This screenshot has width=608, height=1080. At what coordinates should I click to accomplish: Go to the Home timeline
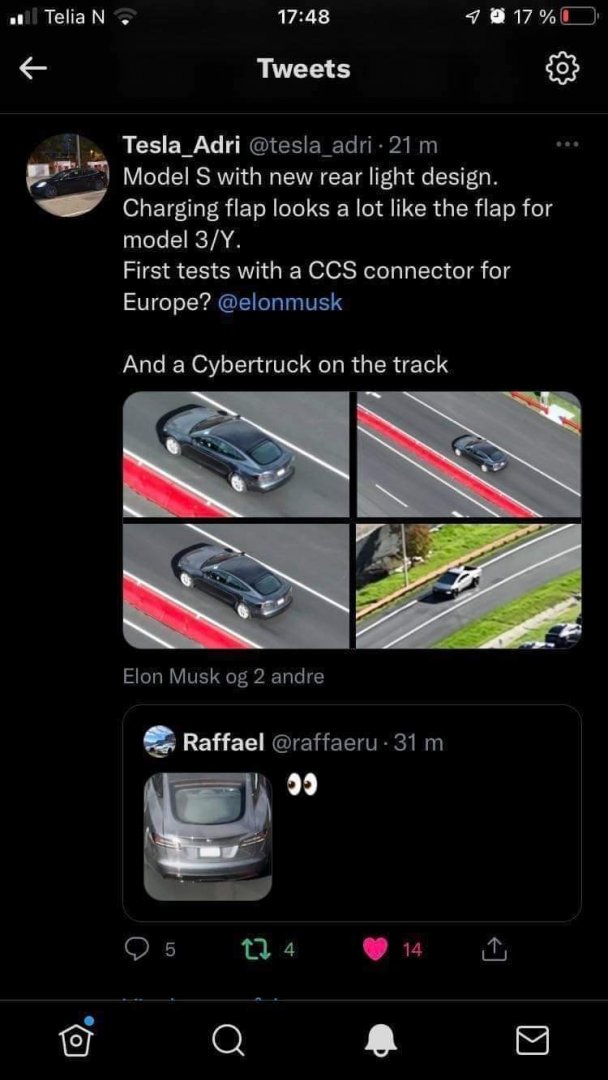pos(76,1040)
